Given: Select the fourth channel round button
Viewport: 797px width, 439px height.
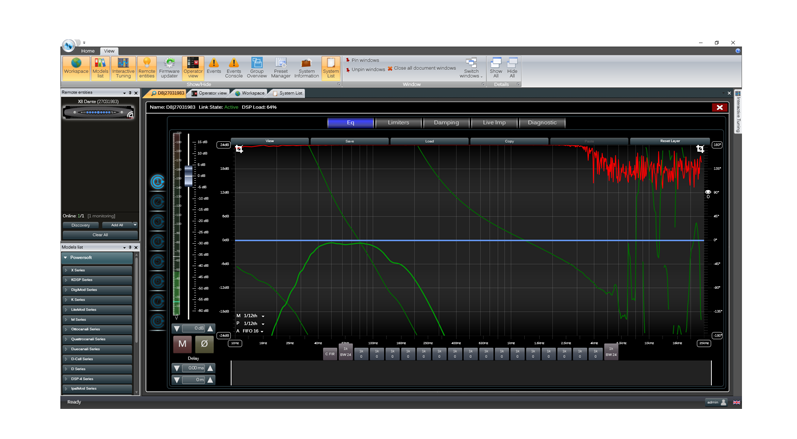Looking at the screenshot, I should (158, 241).
